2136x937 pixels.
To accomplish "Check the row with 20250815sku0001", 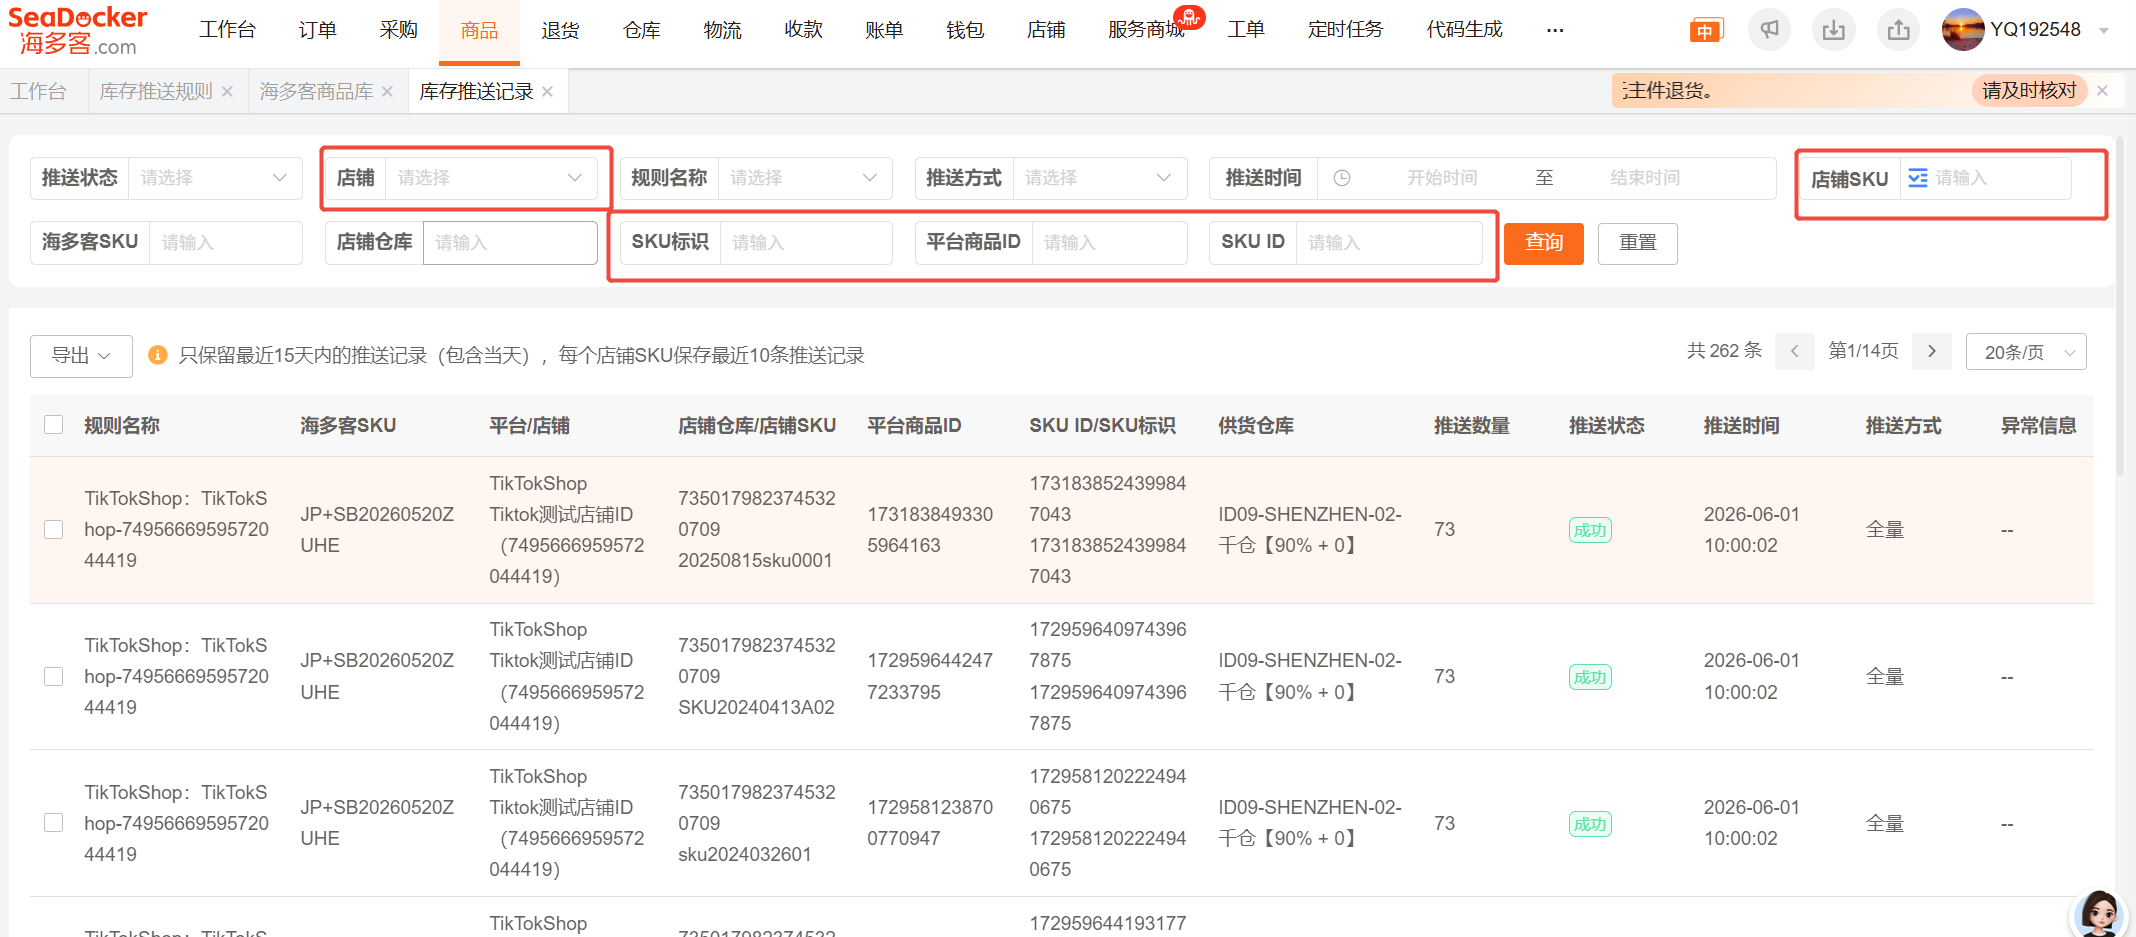I will point(54,530).
